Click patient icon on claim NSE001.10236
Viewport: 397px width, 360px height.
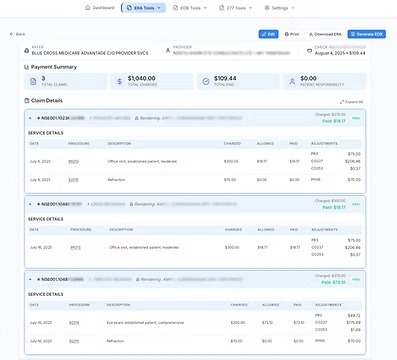click(x=91, y=118)
